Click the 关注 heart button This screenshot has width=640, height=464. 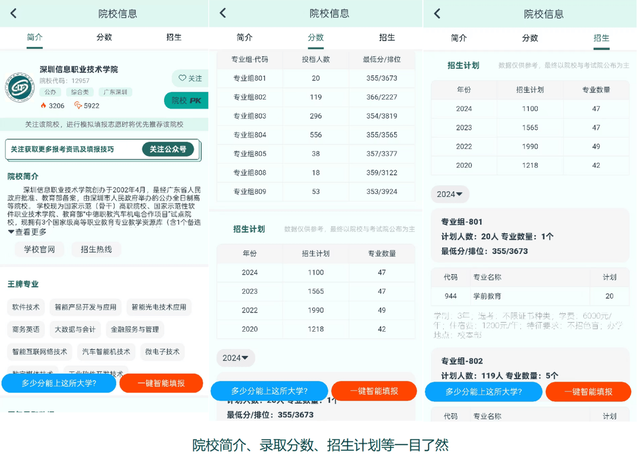click(190, 78)
